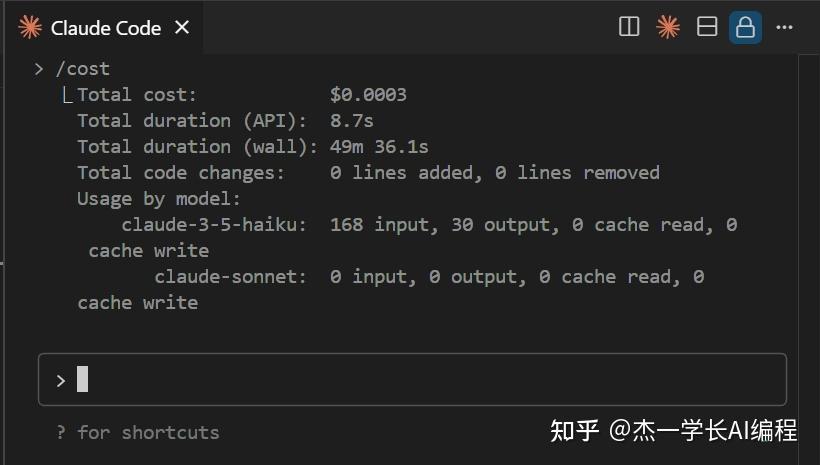The width and height of the screenshot is (820, 465).
Task: Click the block text cursor in the prompt
Action: tap(83, 379)
